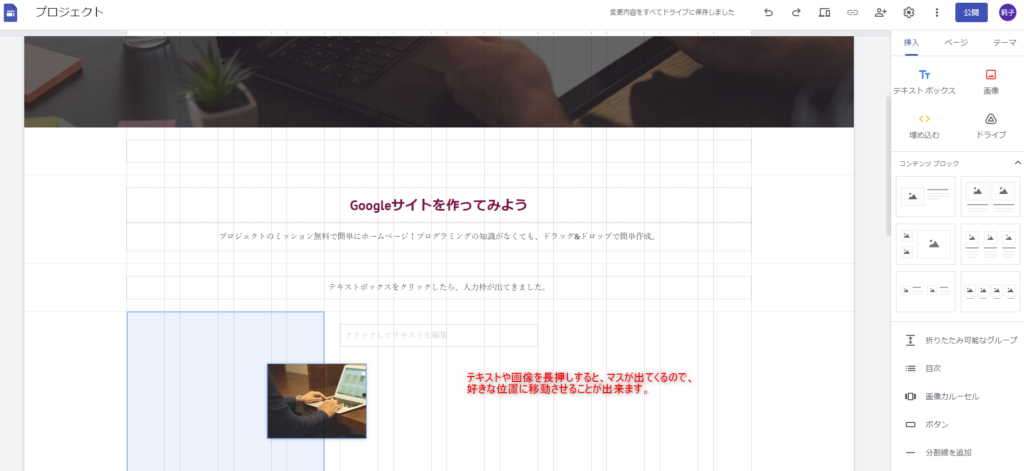Click the undo arrow icon
The width and height of the screenshot is (1024, 471).
point(768,13)
